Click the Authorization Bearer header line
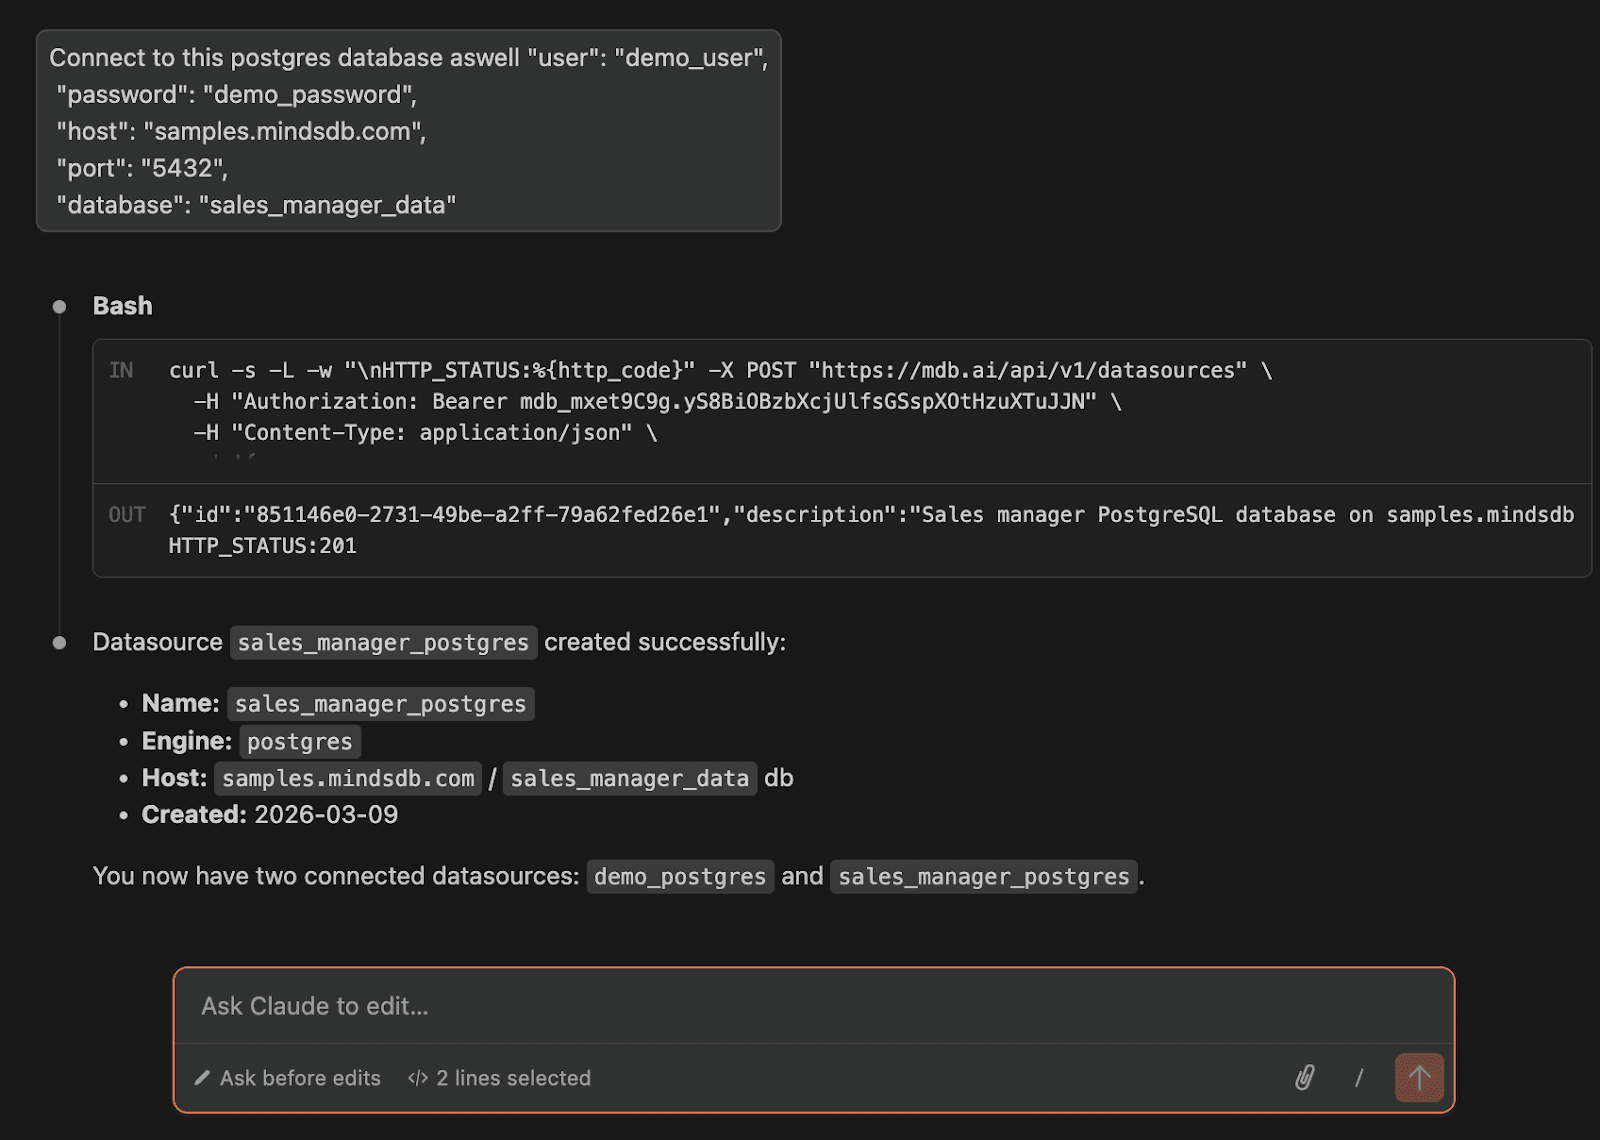1600x1140 pixels. click(657, 402)
